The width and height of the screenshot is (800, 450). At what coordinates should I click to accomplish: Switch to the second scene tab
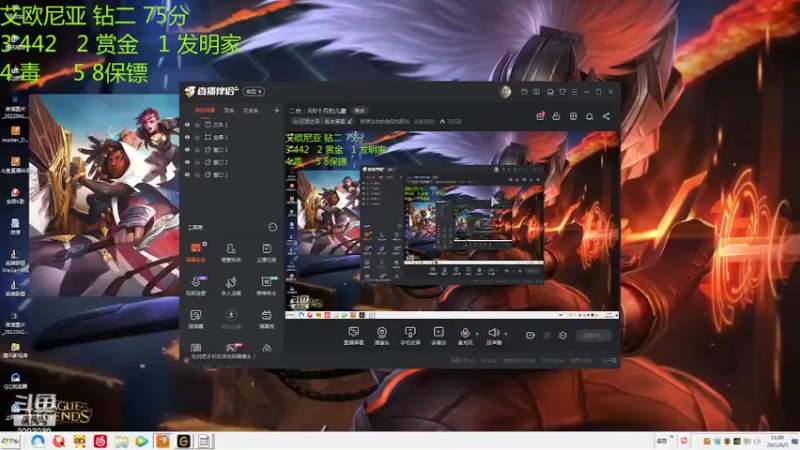(x=229, y=110)
